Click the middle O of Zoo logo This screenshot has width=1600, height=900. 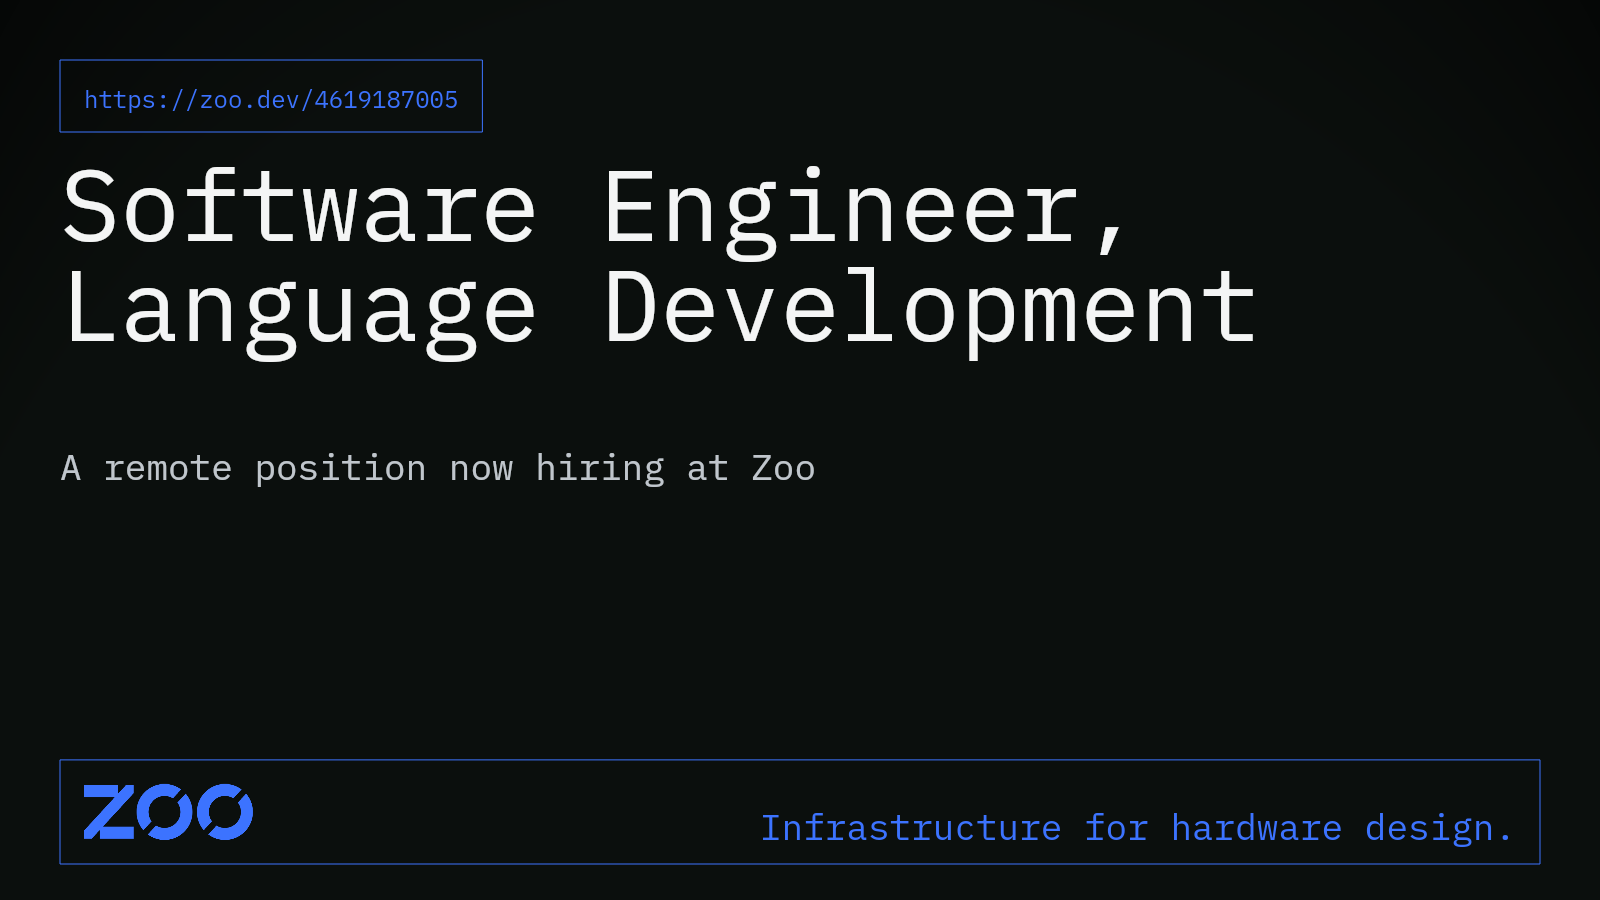(x=165, y=812)
